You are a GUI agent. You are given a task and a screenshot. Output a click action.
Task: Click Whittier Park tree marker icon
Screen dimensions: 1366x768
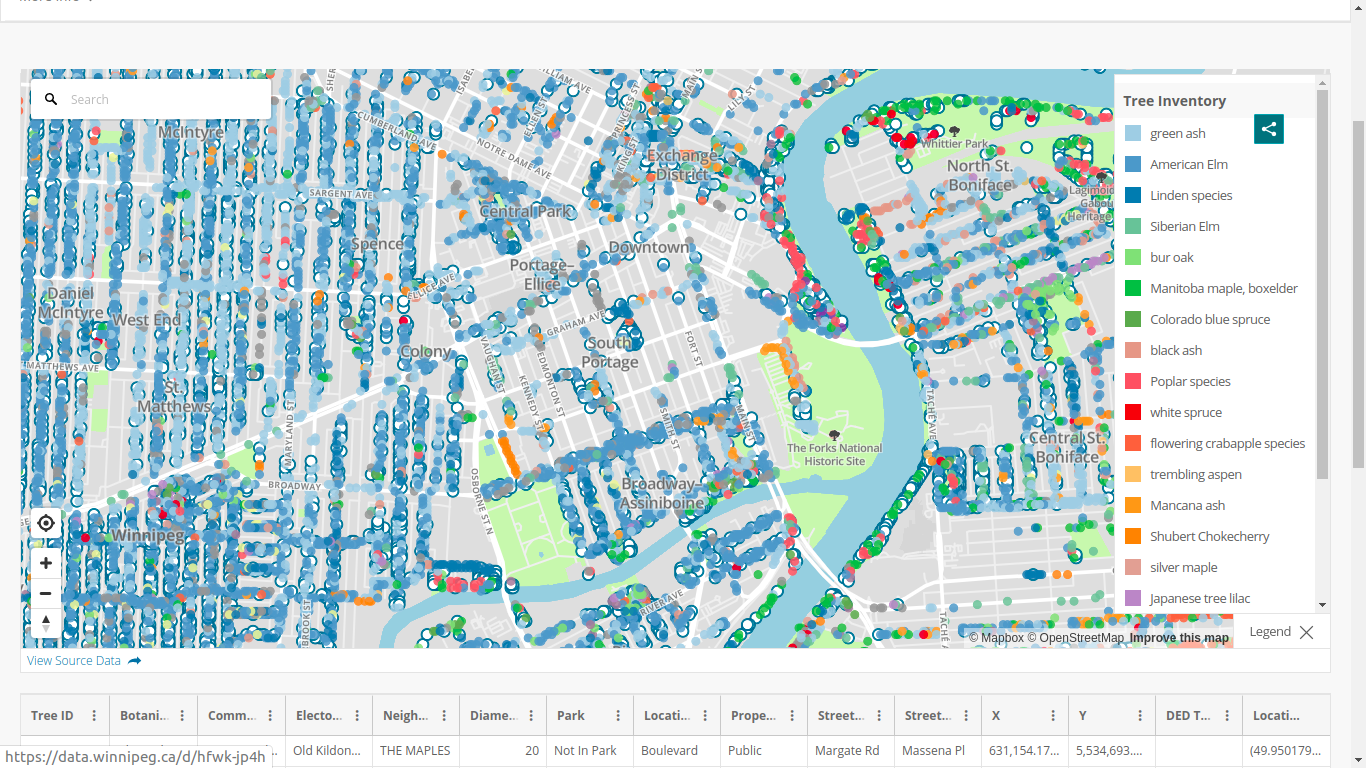(x=954, y=132)
